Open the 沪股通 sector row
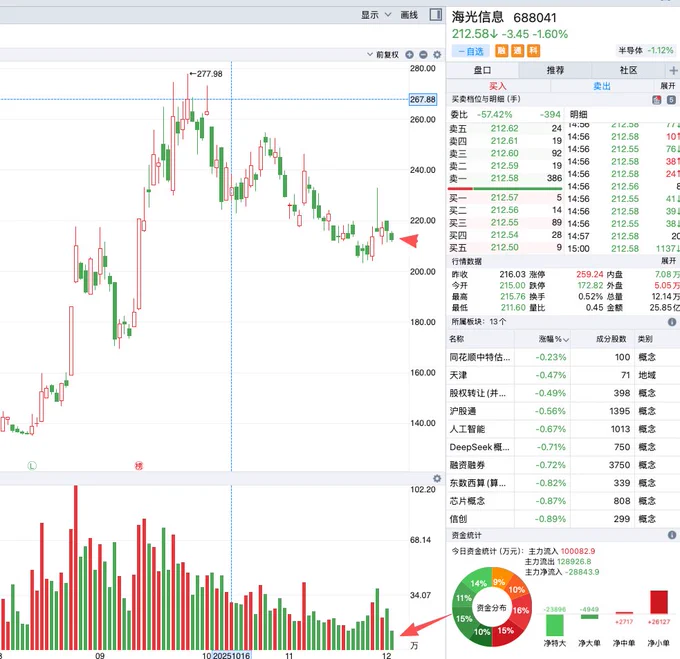The width and height of the screenshot is (680, 659). [x=563, y=411]
